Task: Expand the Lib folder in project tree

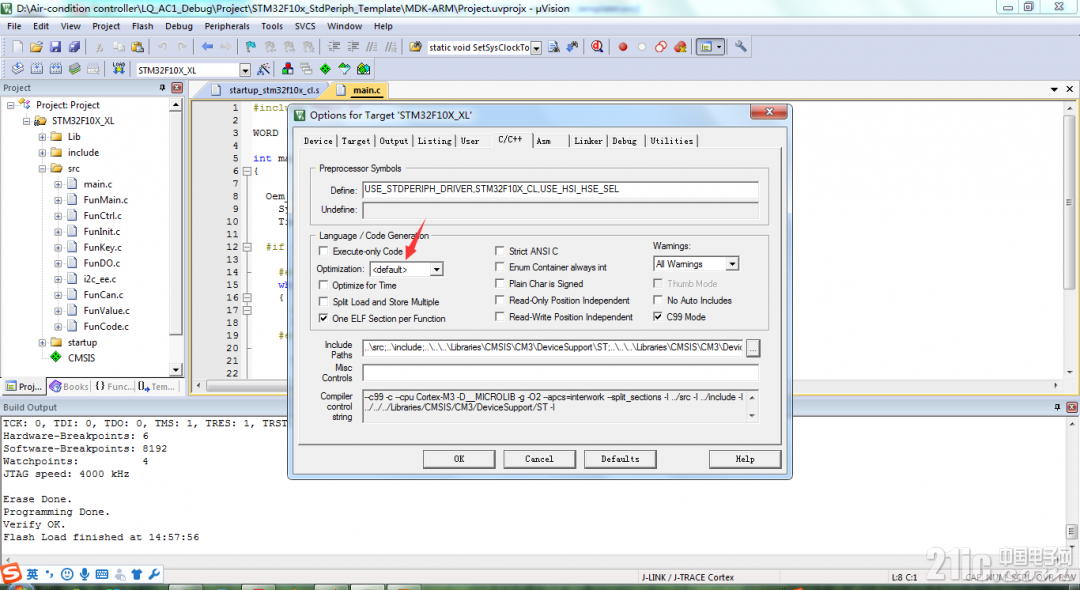Action: click(x=43, y=136)
